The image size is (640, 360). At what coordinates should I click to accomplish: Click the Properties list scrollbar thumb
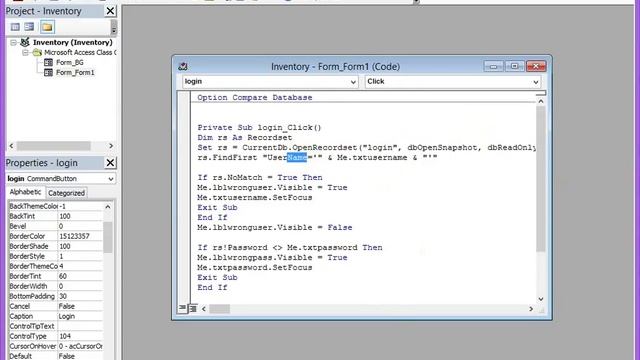point(108,238)
